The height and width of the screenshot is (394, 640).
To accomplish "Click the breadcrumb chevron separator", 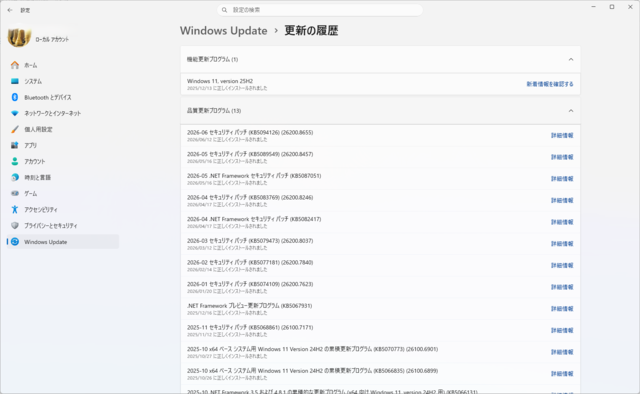I will pyautogui.click(x=276, y=31).
